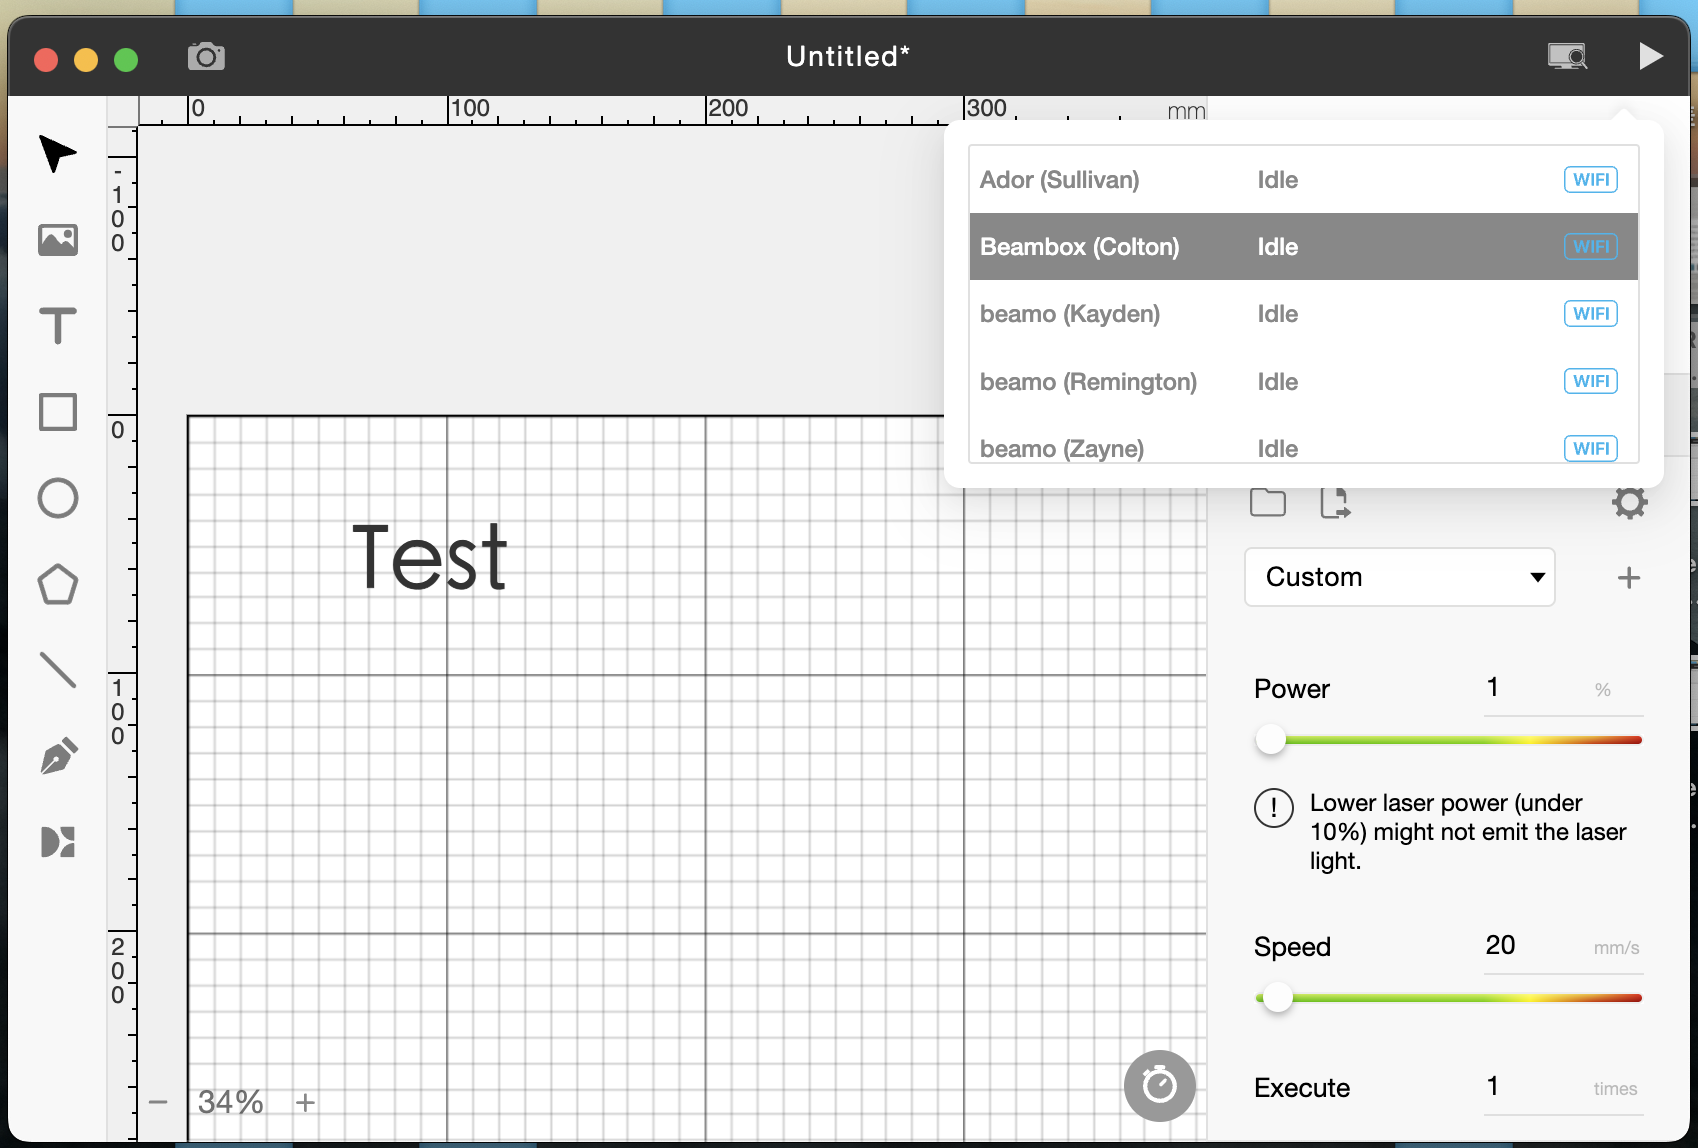Open the Custom preset dropdown
The height and width of the screenshot is (1148, 1698).
[x=1399, y=577]
